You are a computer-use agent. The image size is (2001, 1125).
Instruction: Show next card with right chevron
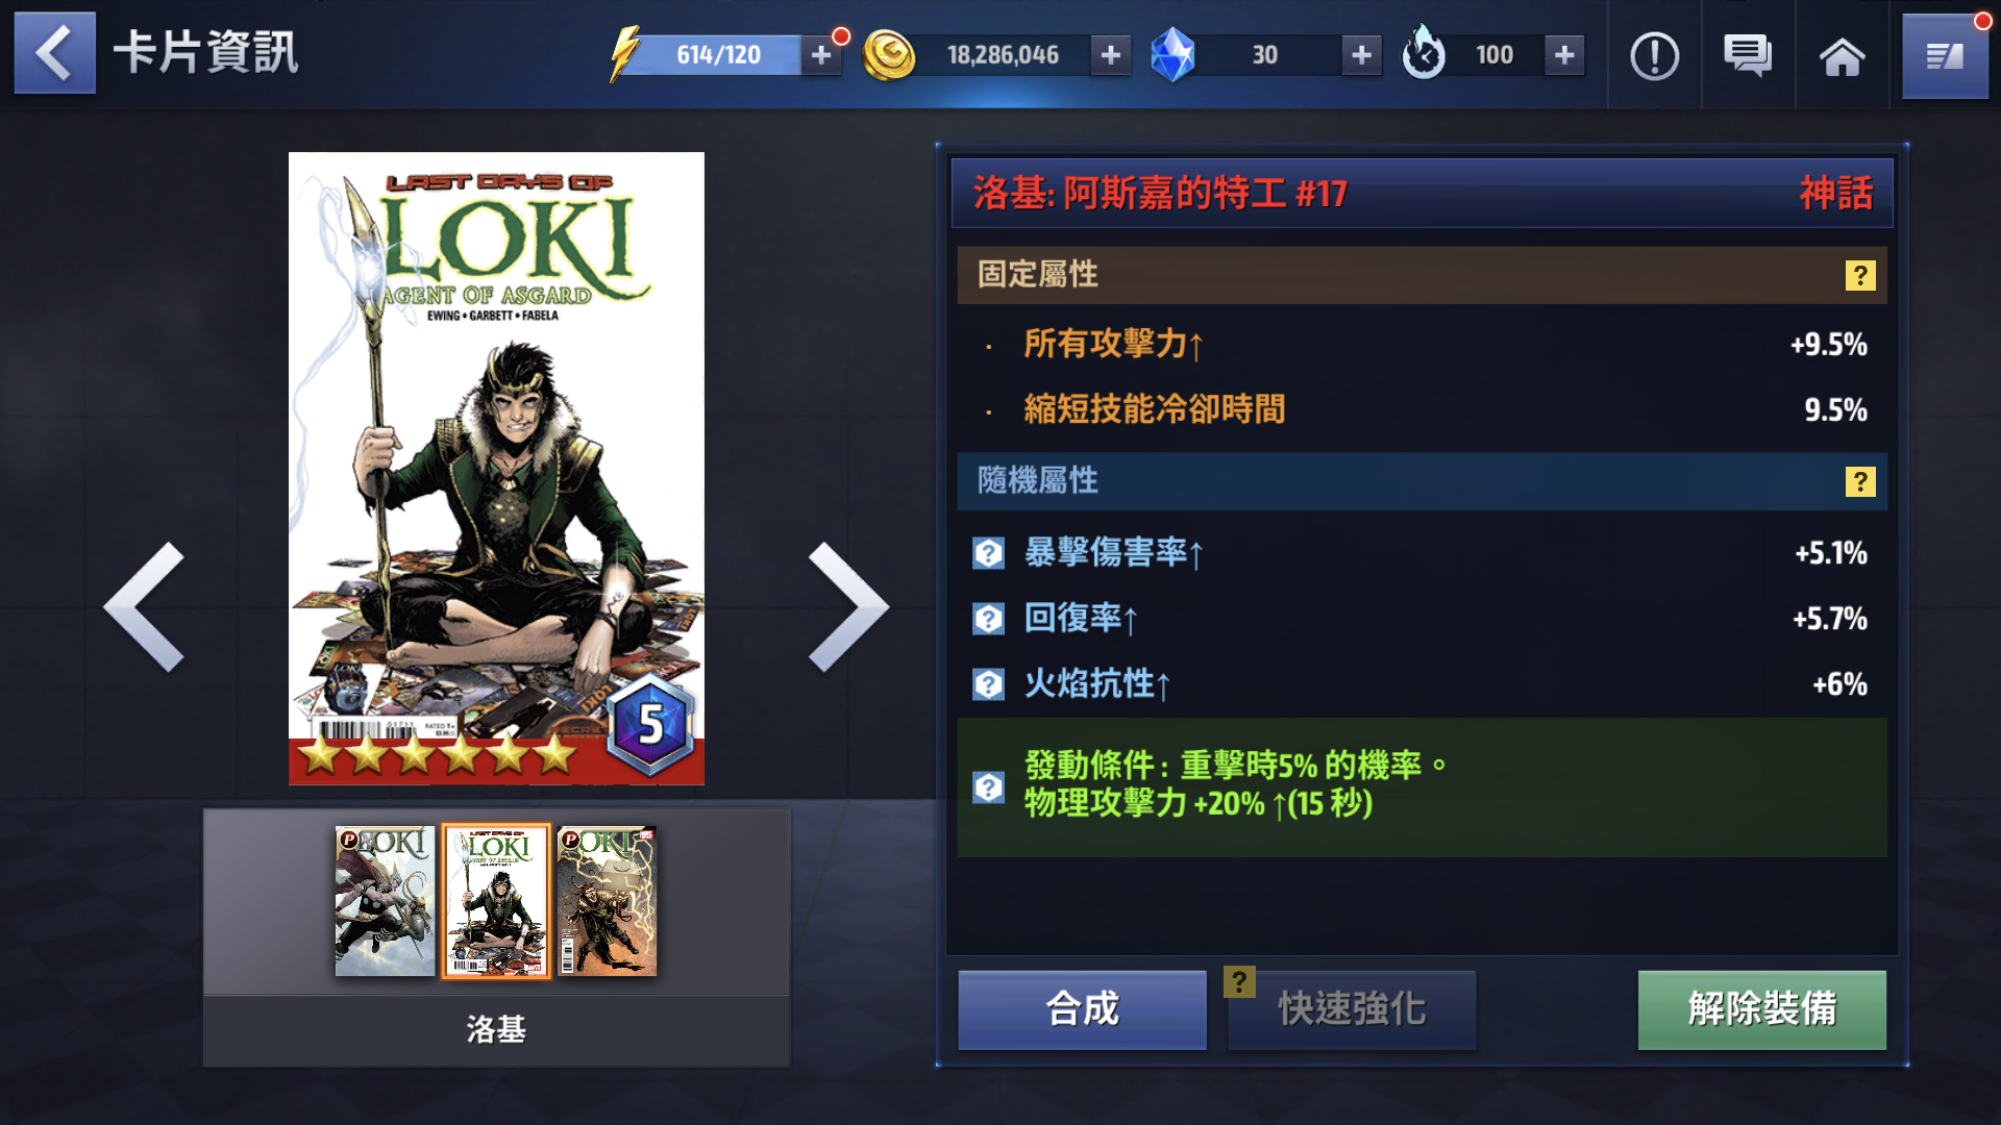point(847,606)
